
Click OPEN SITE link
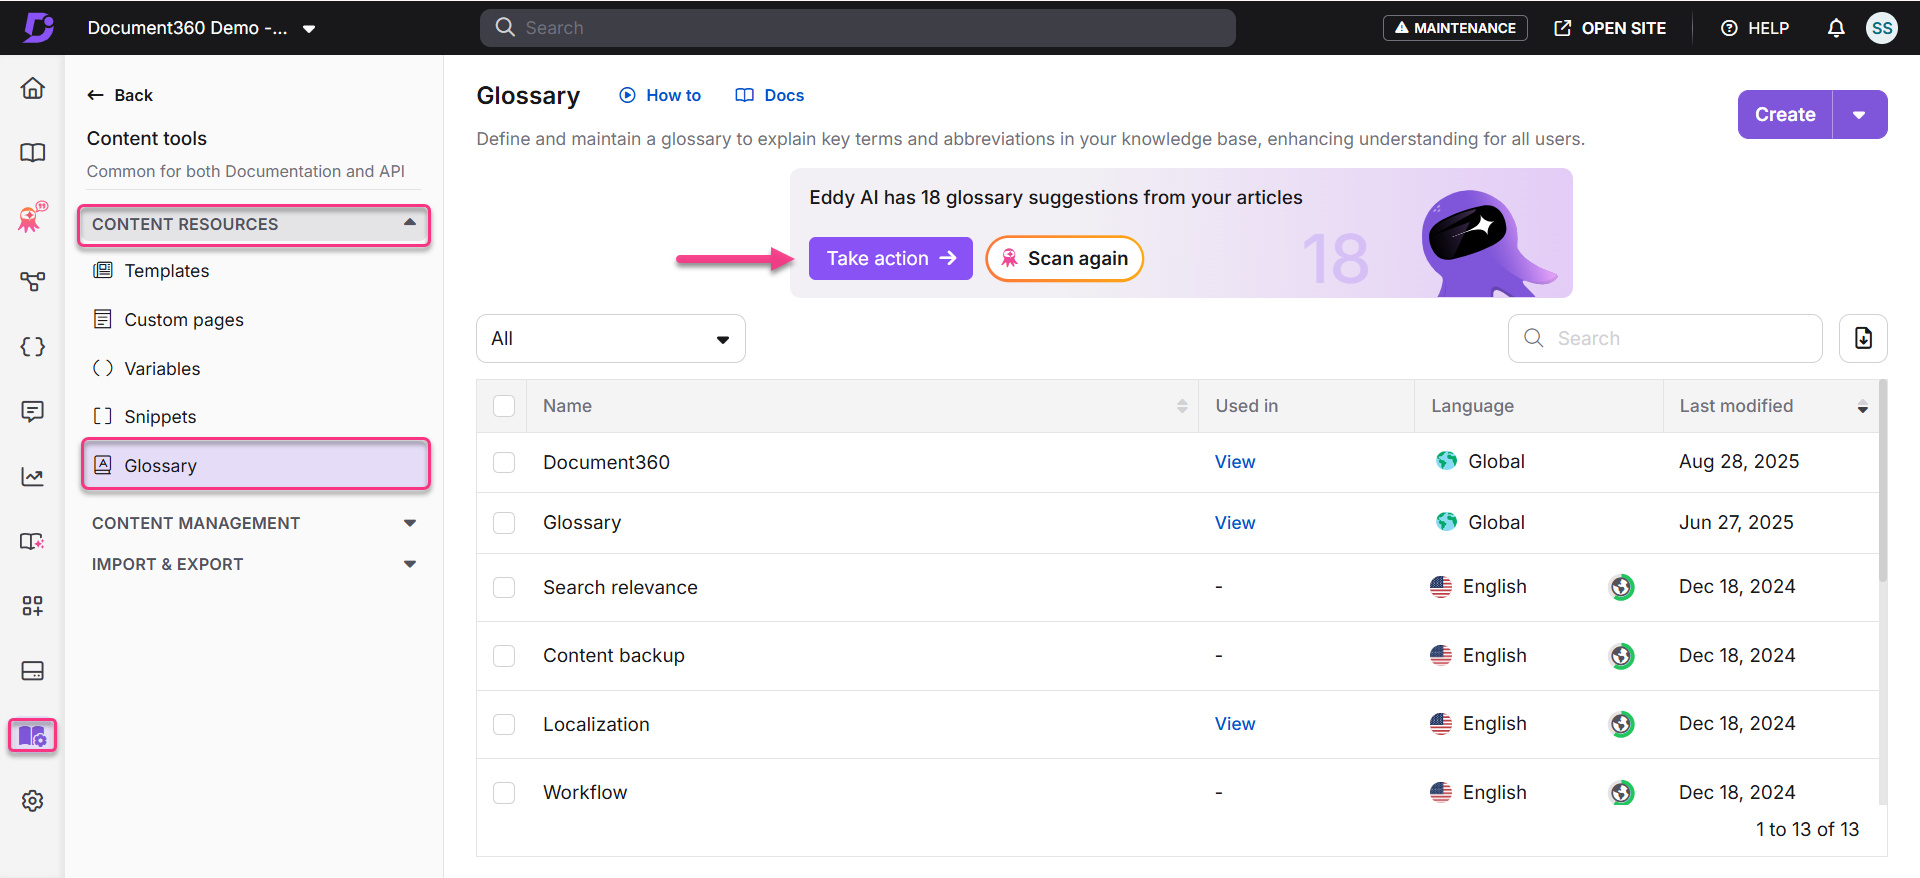[x=1609, y=28]
